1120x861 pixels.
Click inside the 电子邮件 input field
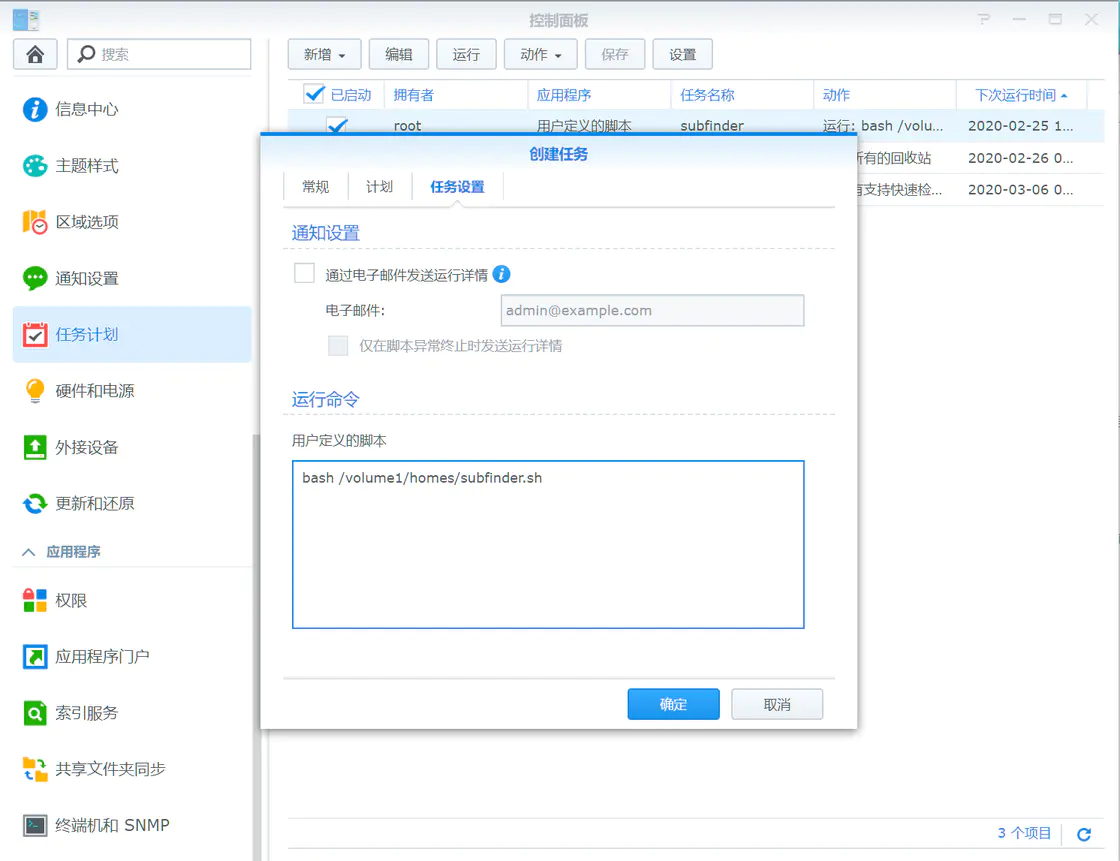(x=652, y=310)
